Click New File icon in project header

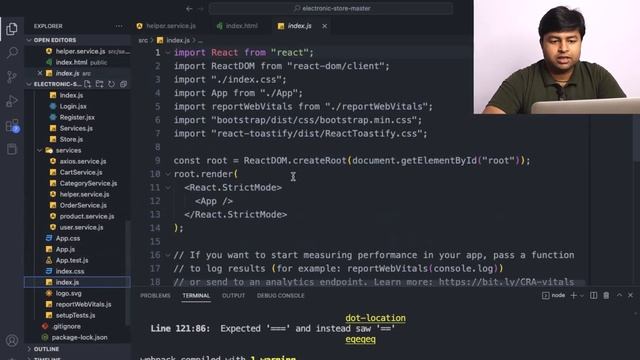click(x=87, y=84)
